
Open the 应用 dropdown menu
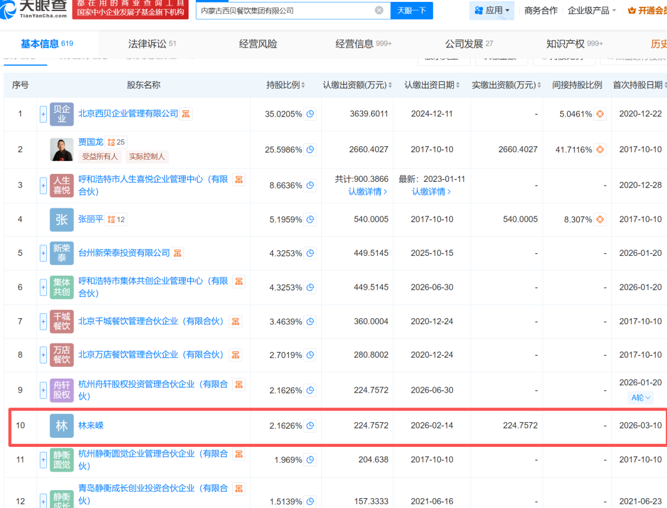493,11
